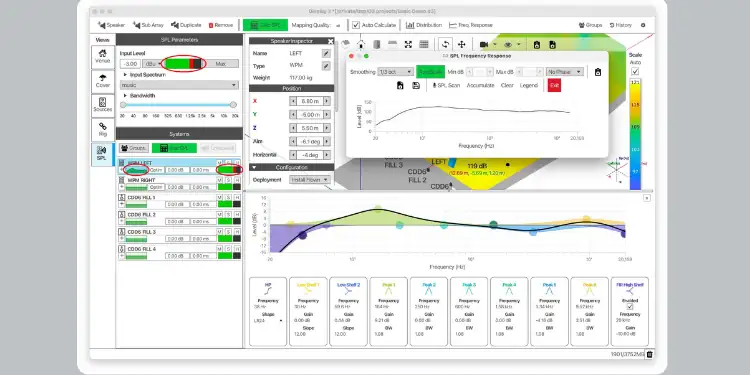Close the Speaker Inspector panel

pyautogui.click(x=331, y=41)
